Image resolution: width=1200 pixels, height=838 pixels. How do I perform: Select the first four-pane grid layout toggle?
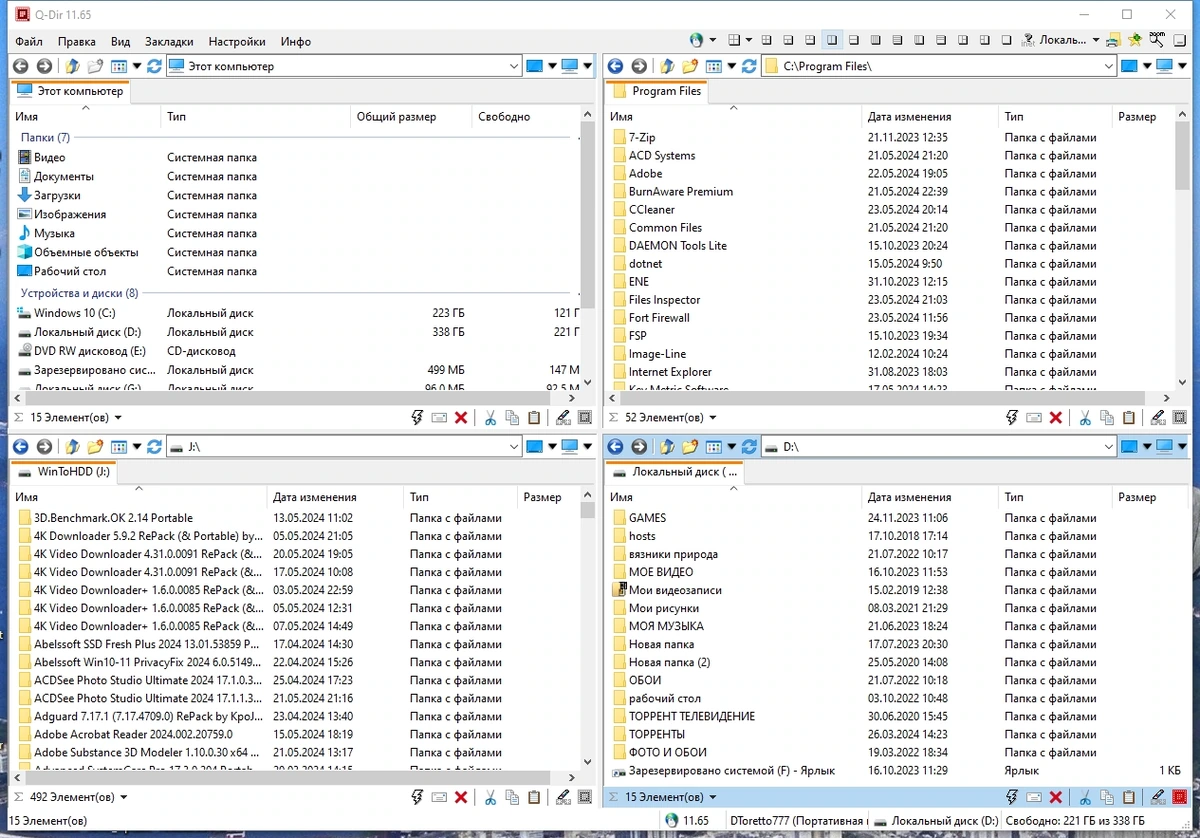(x=734, y=40)
